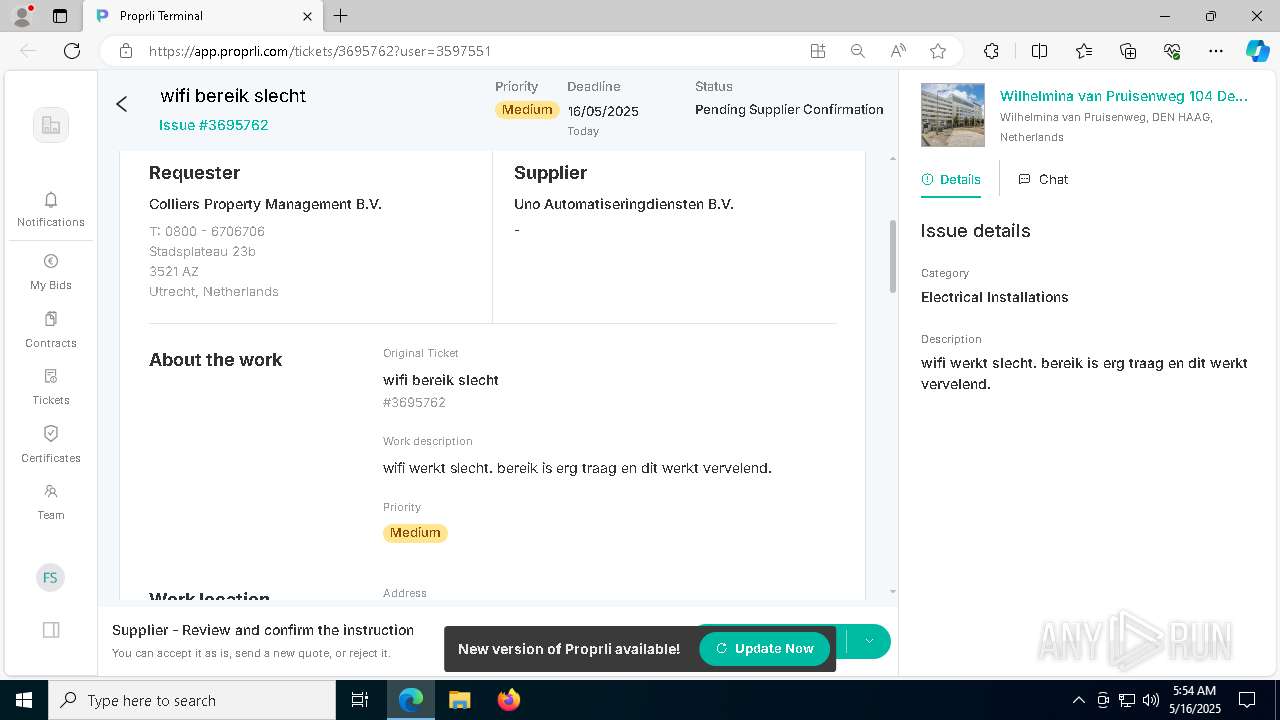This screenshot has height=720, width=1280.
Task: Launch Firefox from the taskbar
Action: coord(509,700)
